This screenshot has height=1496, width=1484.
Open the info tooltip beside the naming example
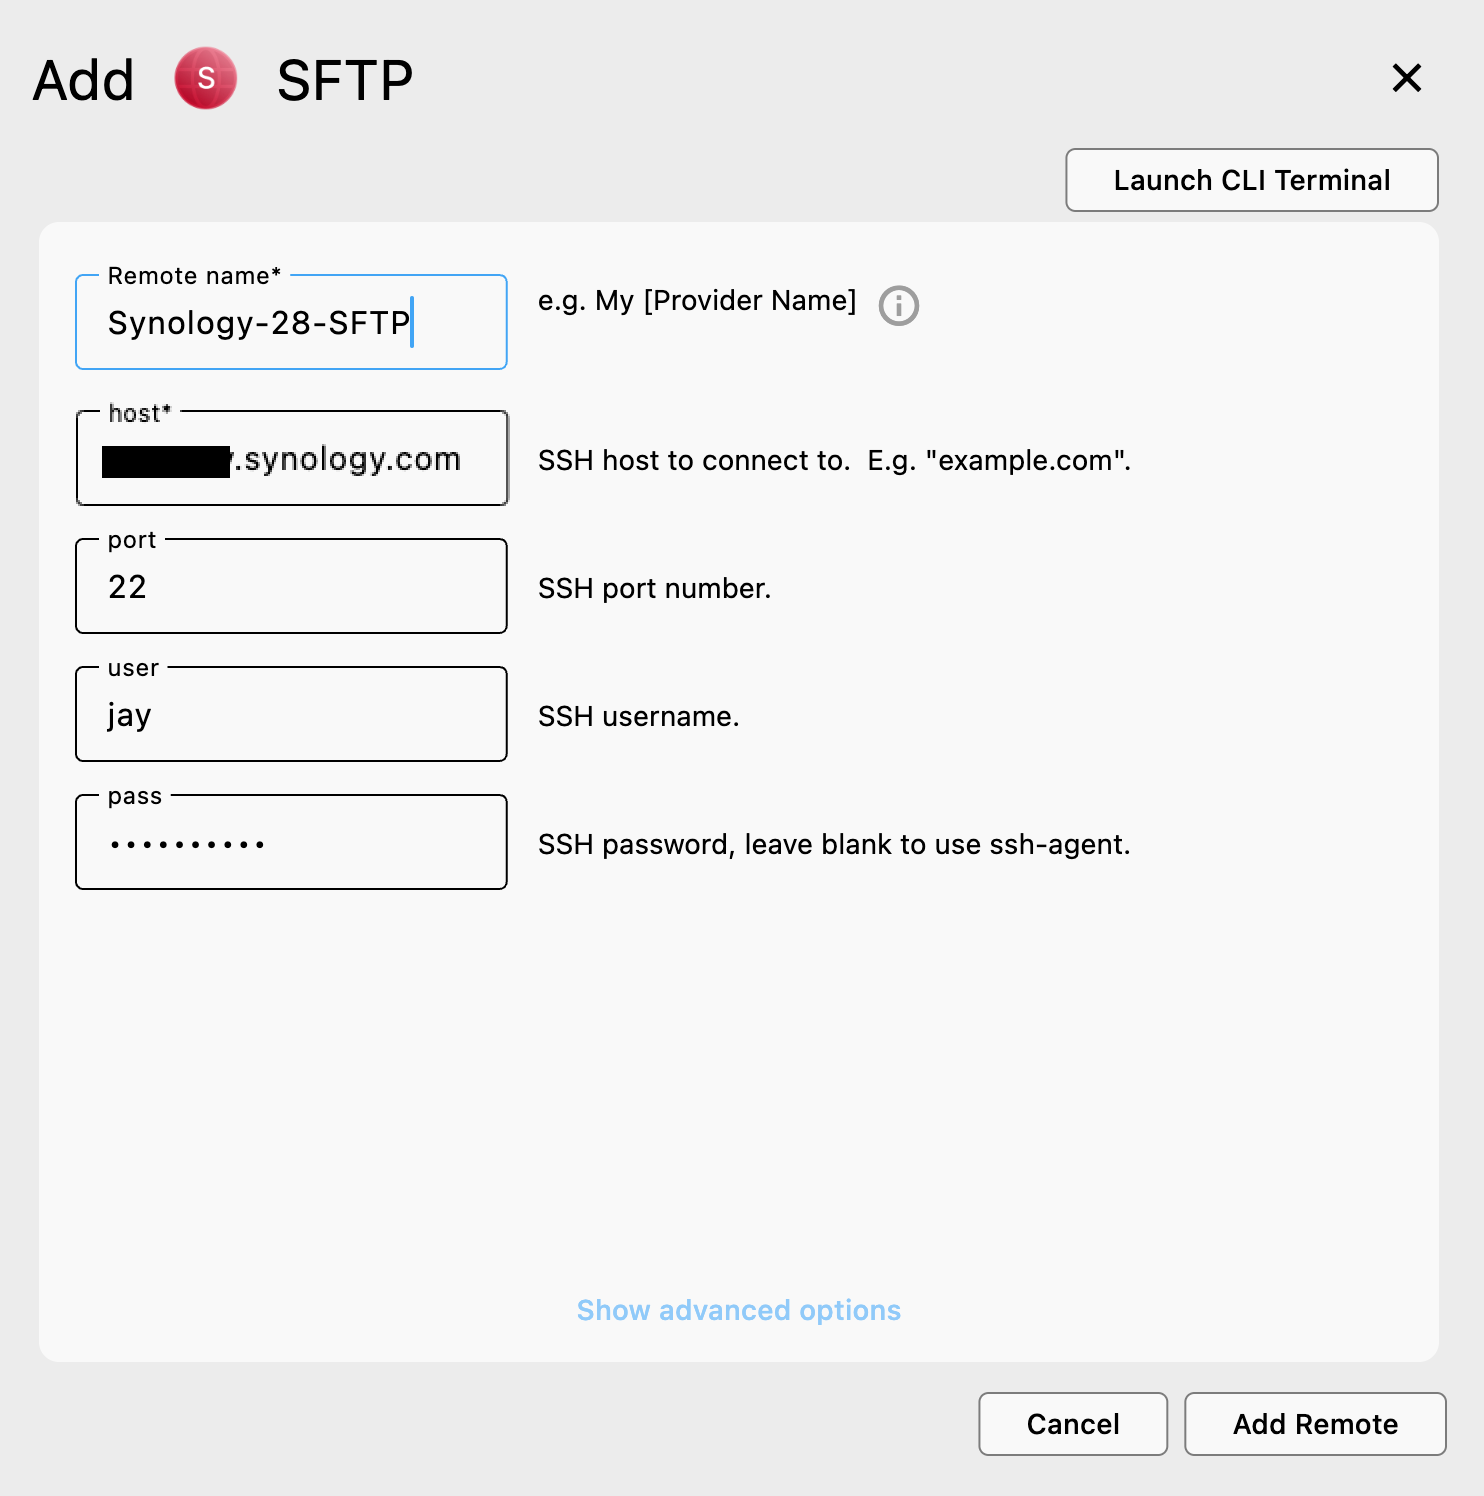pos(899,306)
